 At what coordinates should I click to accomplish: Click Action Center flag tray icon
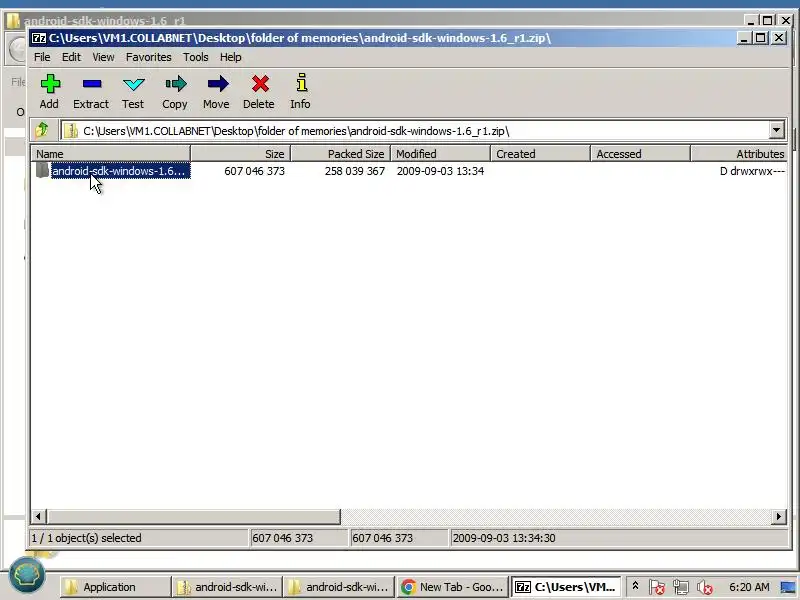tap(657, 587)
